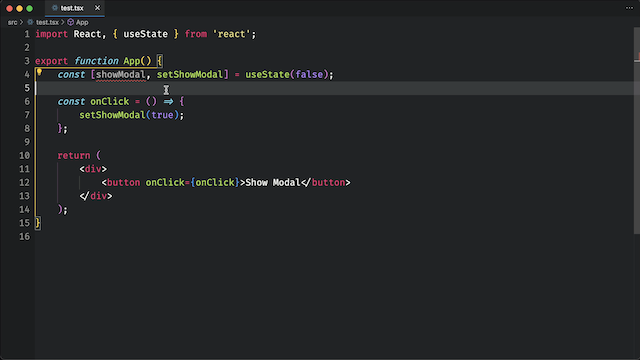The height and width of the screenshot is (360, 640).
Task: Click the src breadcrumb segment
Action: click(12, 22)
